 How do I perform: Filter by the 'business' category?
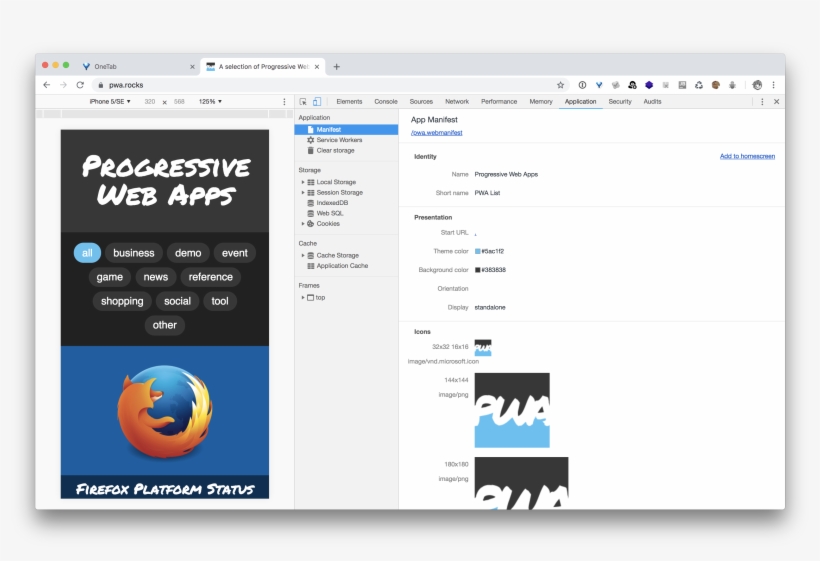pos(134,253)
